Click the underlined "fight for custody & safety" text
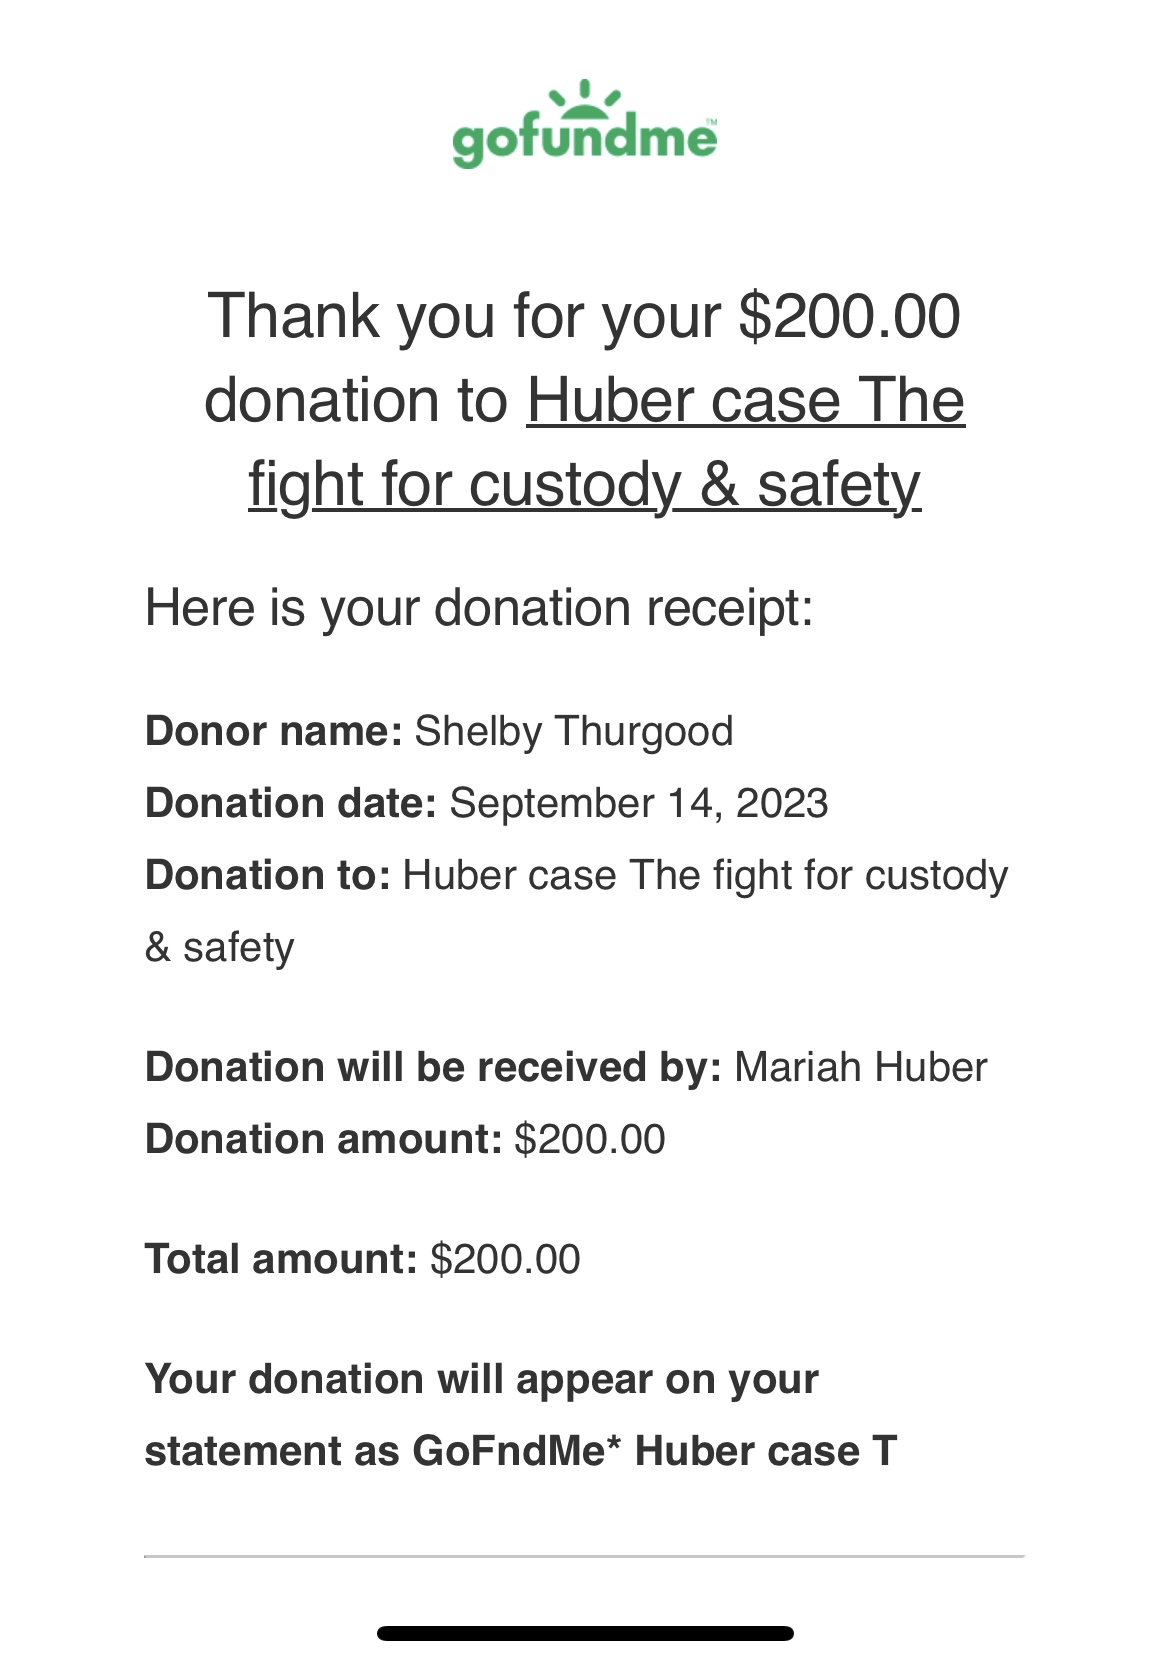Image resolution: width=1170 pixels, height=1665 pixels. coord(585,484)
